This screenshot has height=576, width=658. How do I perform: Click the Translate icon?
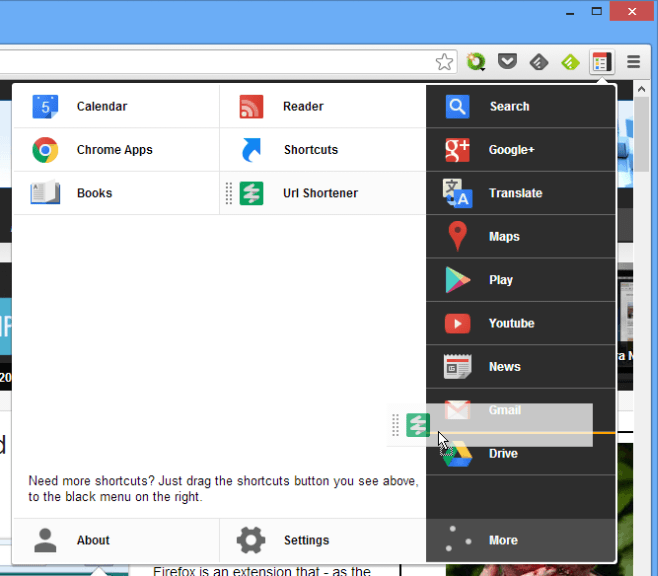coord(457,193)
